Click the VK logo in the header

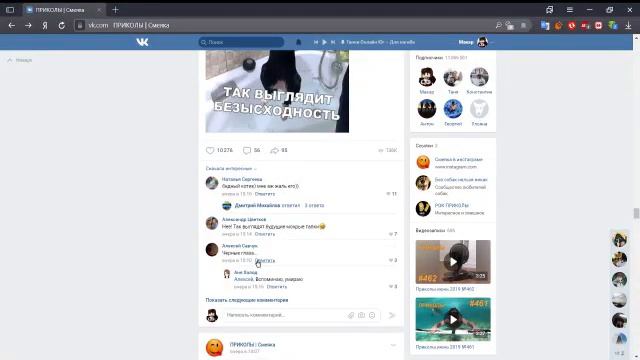pyautogui.click(x=142, y=42)
